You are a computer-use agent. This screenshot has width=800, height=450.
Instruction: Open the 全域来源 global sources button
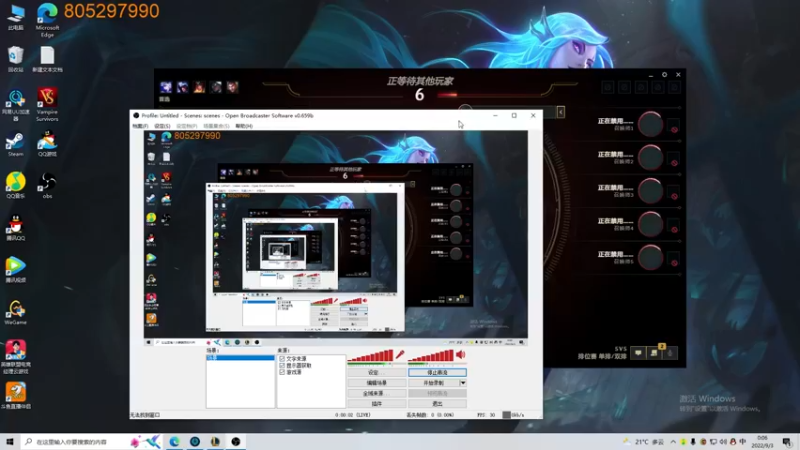pyautogui.click(x=377, y=393)
